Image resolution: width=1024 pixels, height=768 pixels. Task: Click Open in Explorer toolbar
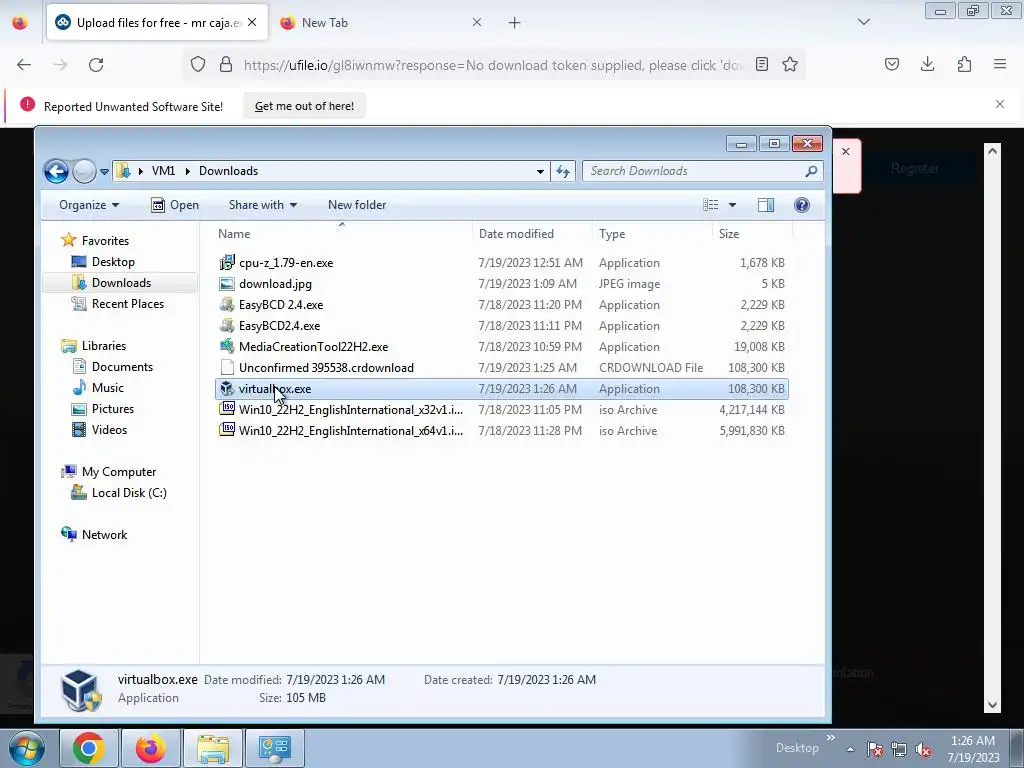pyautogui.click(x=175, y=205)
